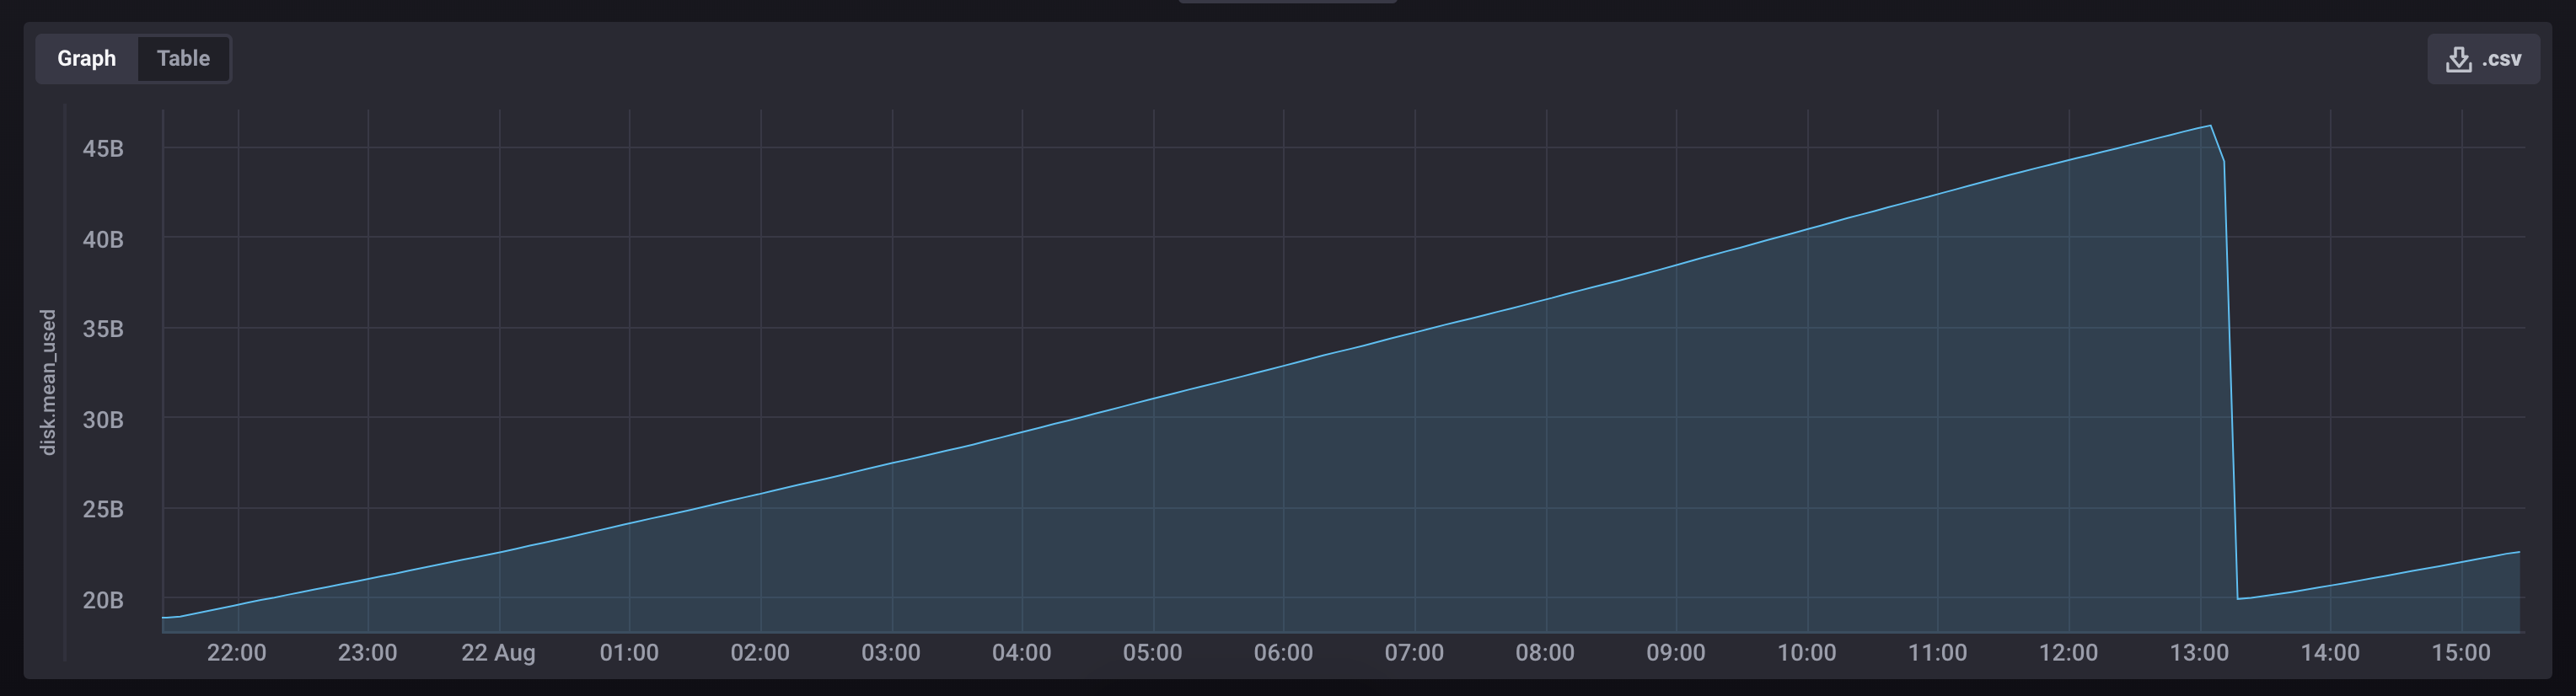
Task: Click the 12:00 time axis label
Action: point(2069,653)
